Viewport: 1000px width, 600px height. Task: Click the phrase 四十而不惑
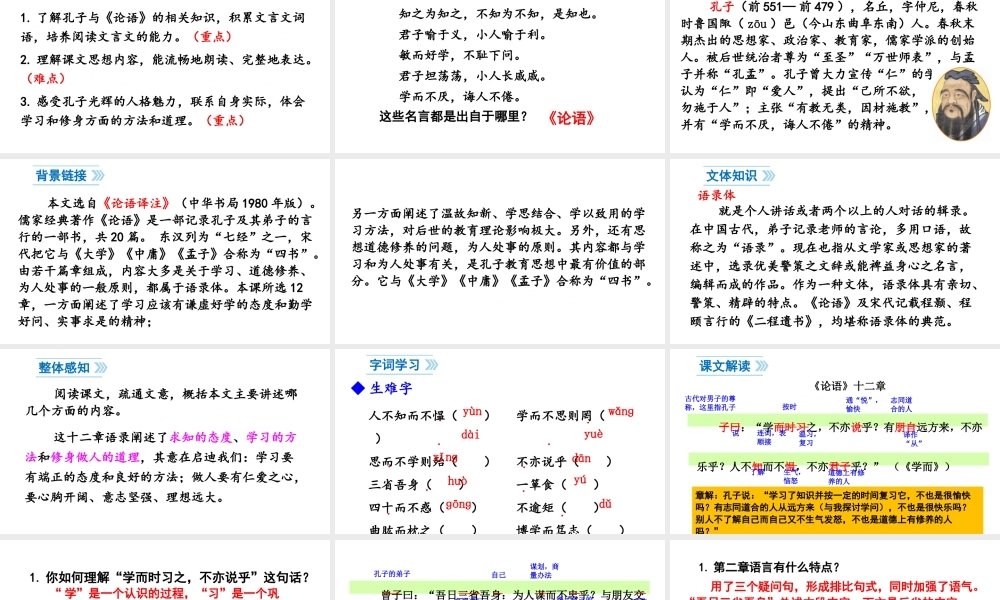pos(400,507)
